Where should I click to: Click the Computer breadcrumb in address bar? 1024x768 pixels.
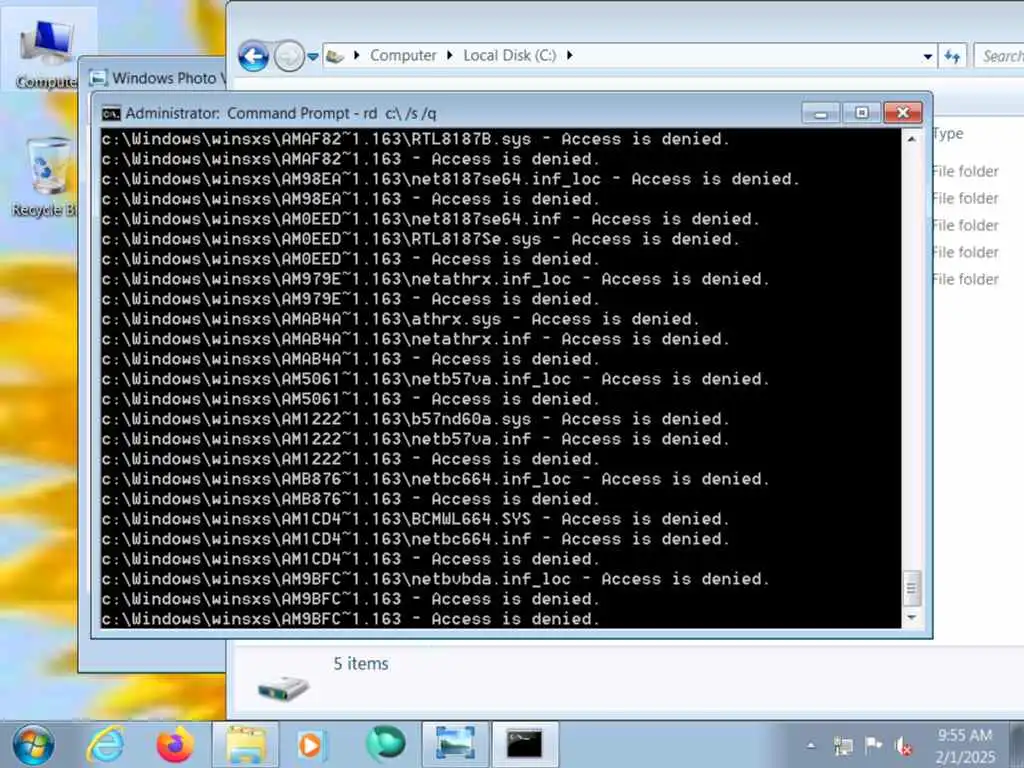click(403, 56)
